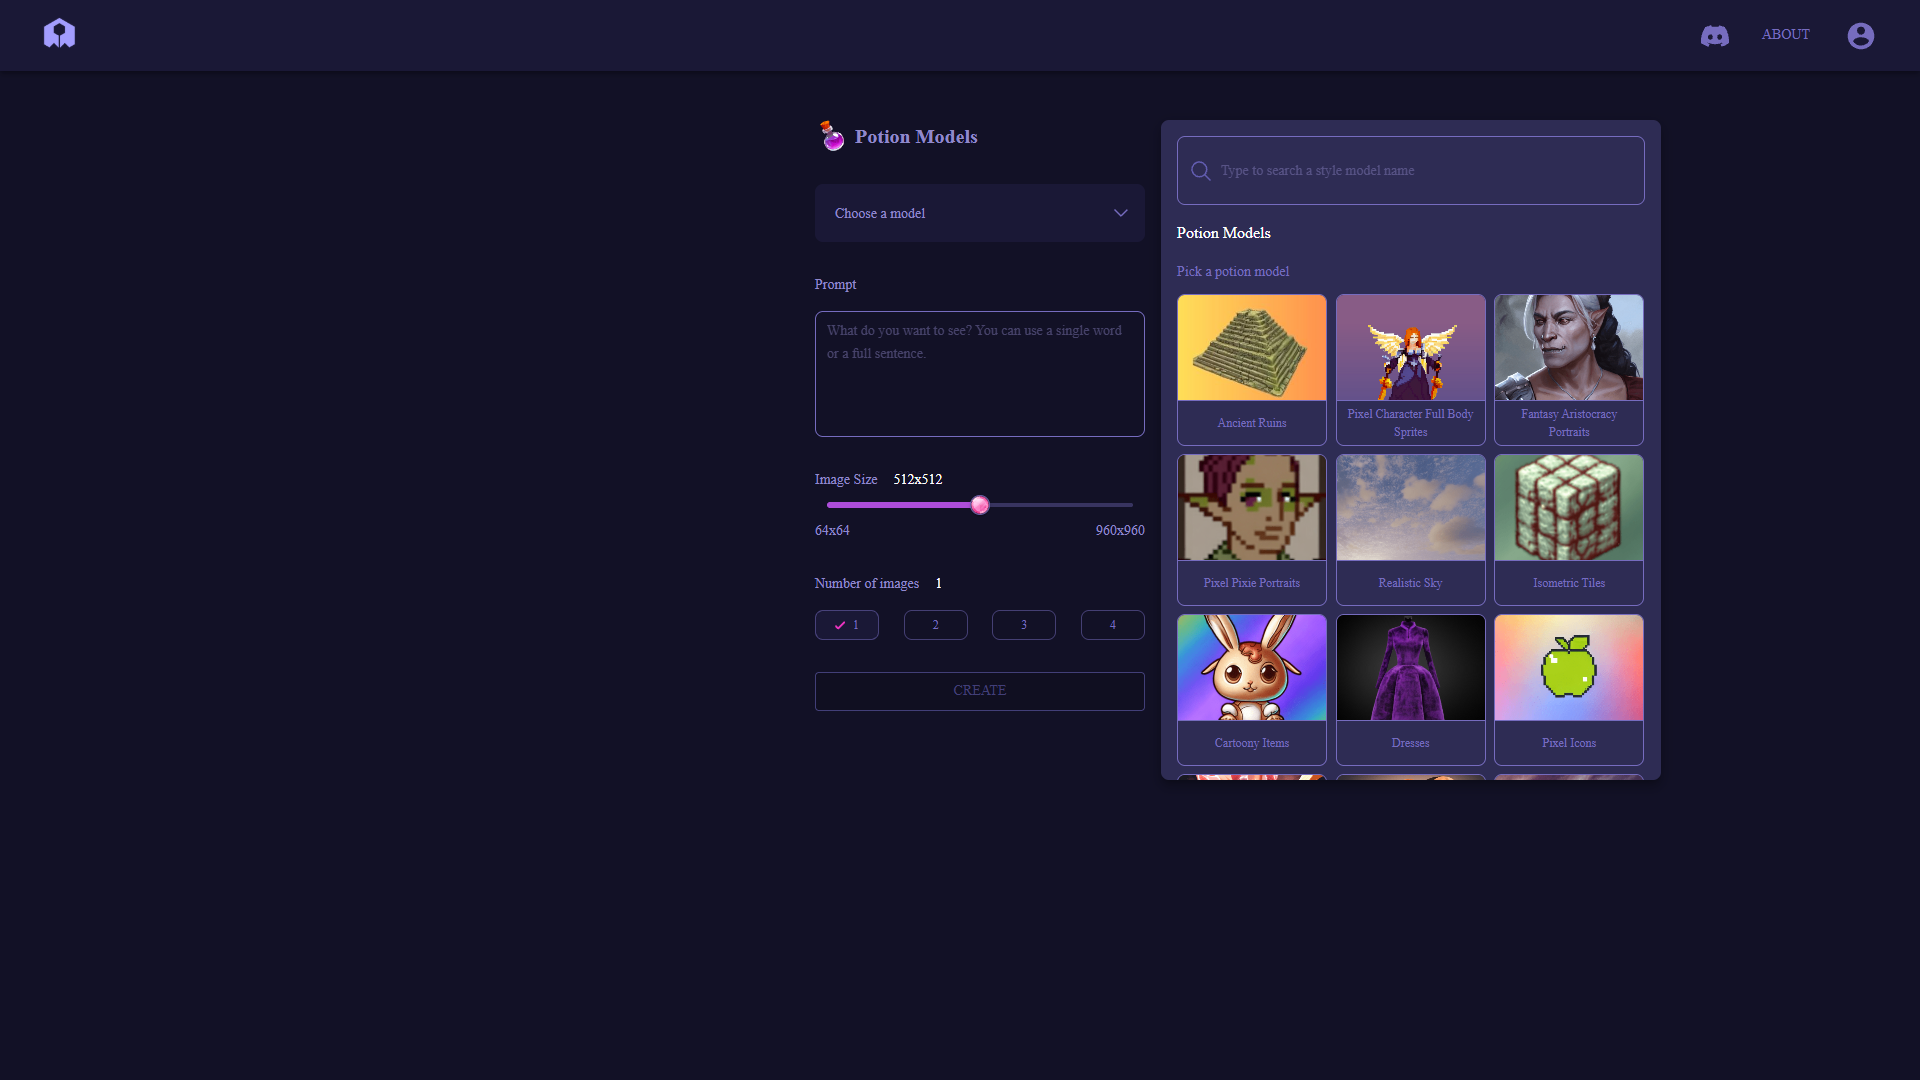Open the ABOUT page
1920x1080 pixels.
coord(1786,35)
